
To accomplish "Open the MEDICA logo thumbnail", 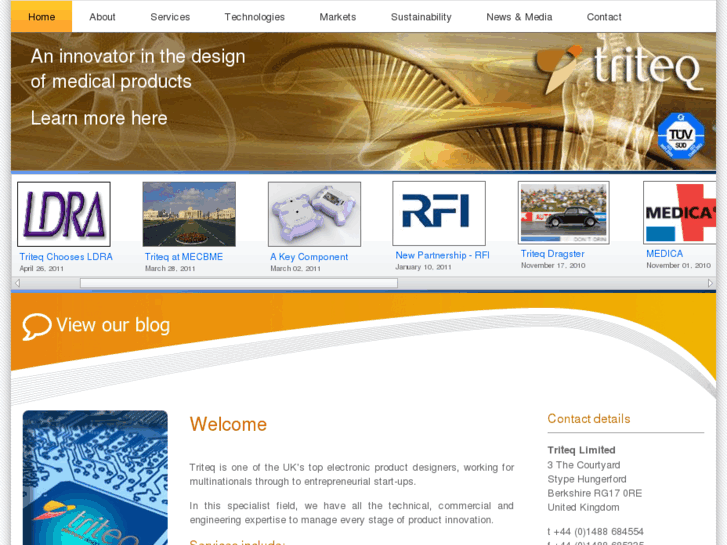I will [x=680, y=212].
